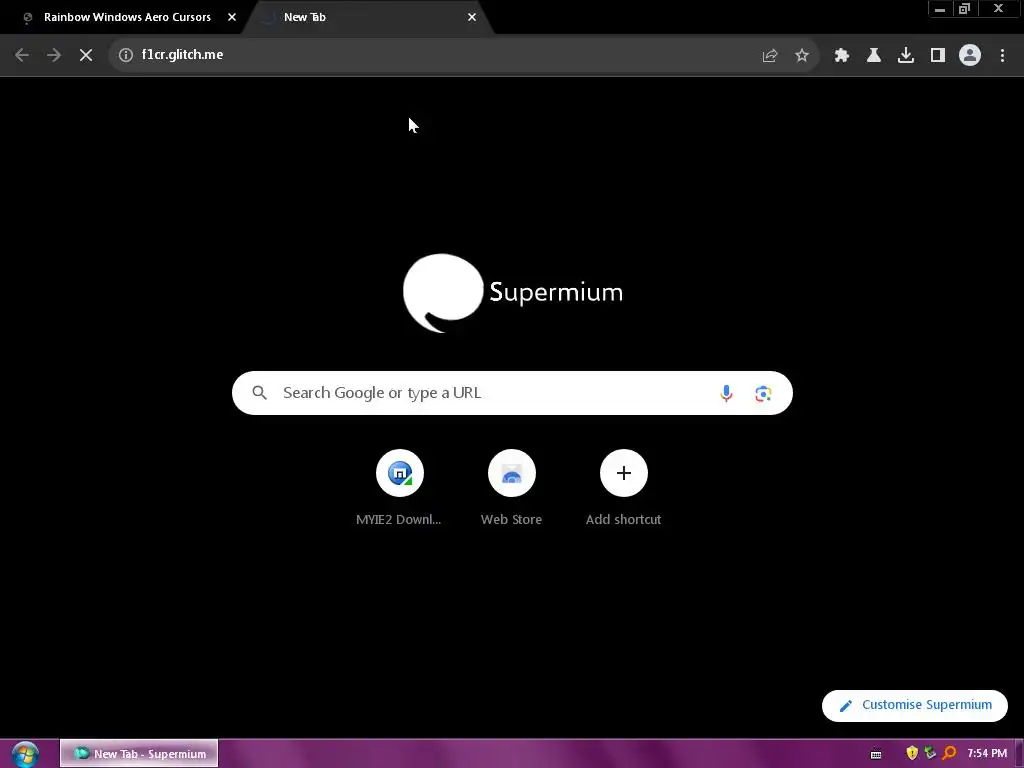Open the on-screen keyboard tray icon
Viewport: 1024px width, 768px height.
pos(876,754)
